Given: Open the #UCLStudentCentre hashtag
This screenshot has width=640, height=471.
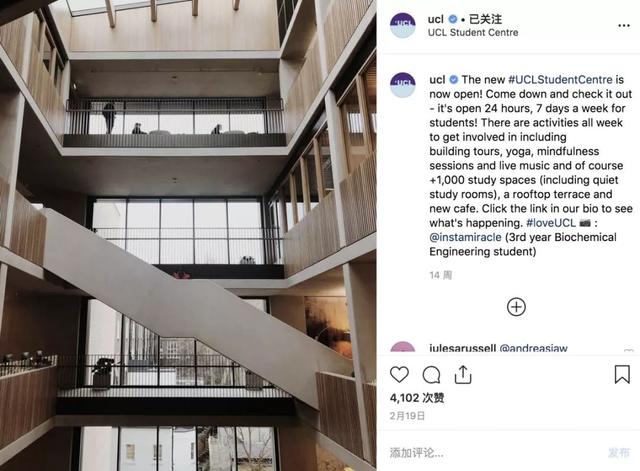Looking at the screenshot, I should (x=560, y=80).
